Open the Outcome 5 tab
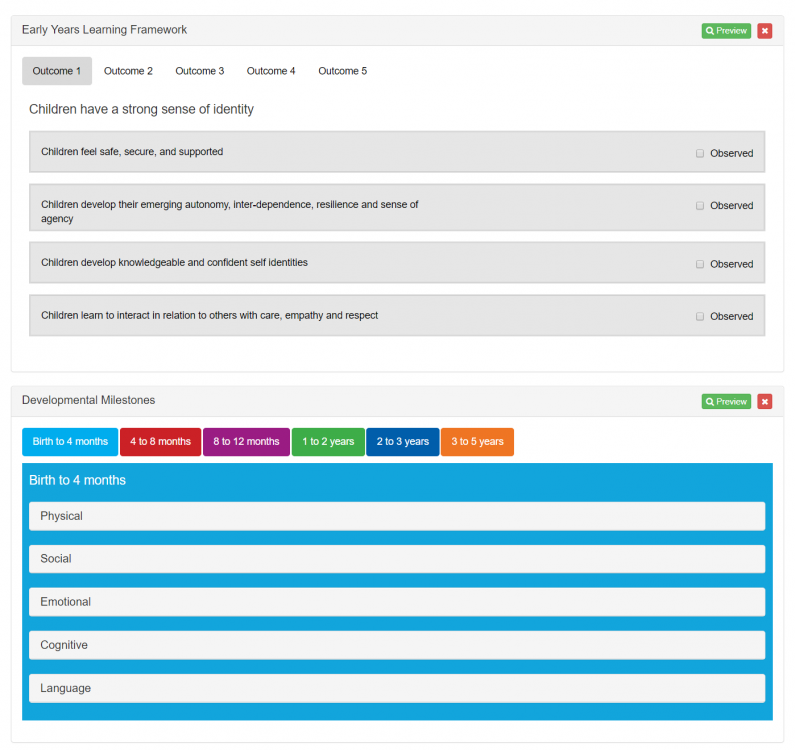 (x=342, y=71)
